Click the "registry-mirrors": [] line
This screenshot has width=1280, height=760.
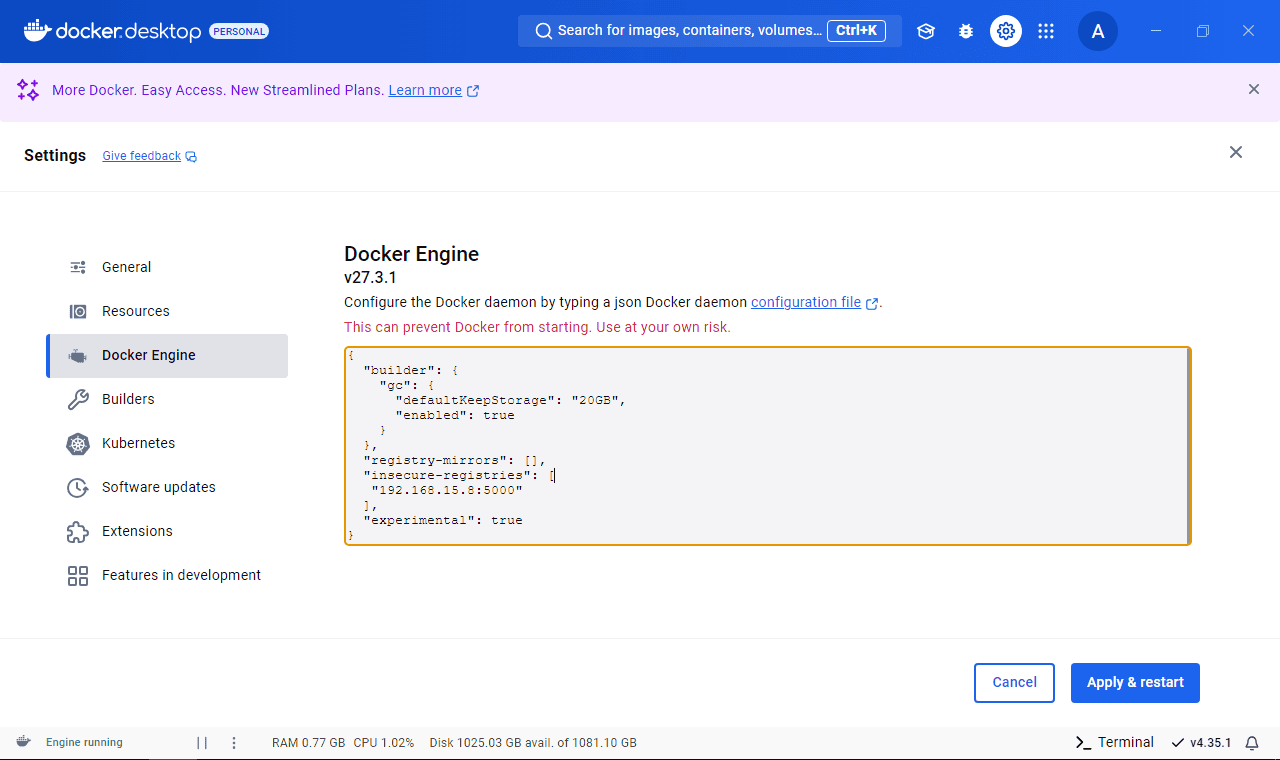point(455,460)
